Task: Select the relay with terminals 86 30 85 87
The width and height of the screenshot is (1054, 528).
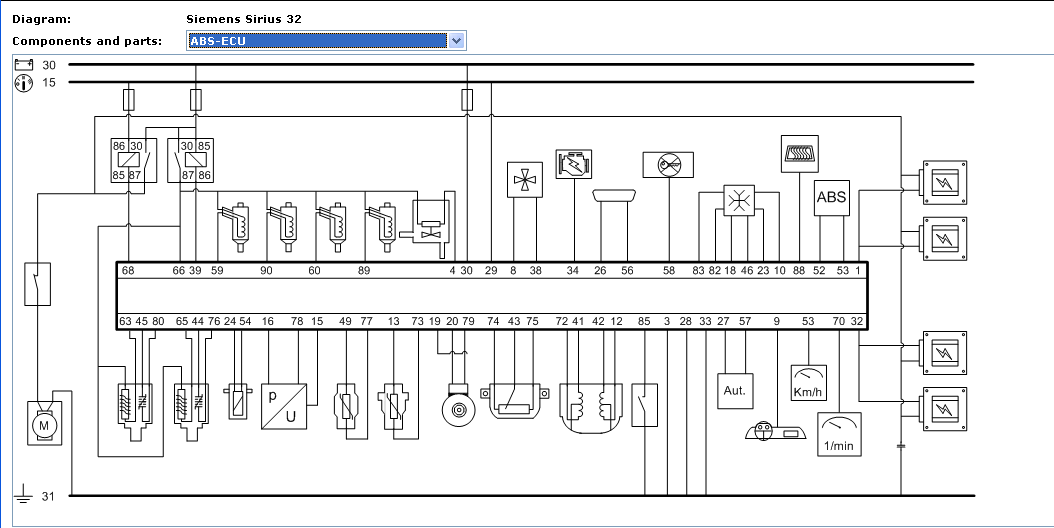Action: 134,160
